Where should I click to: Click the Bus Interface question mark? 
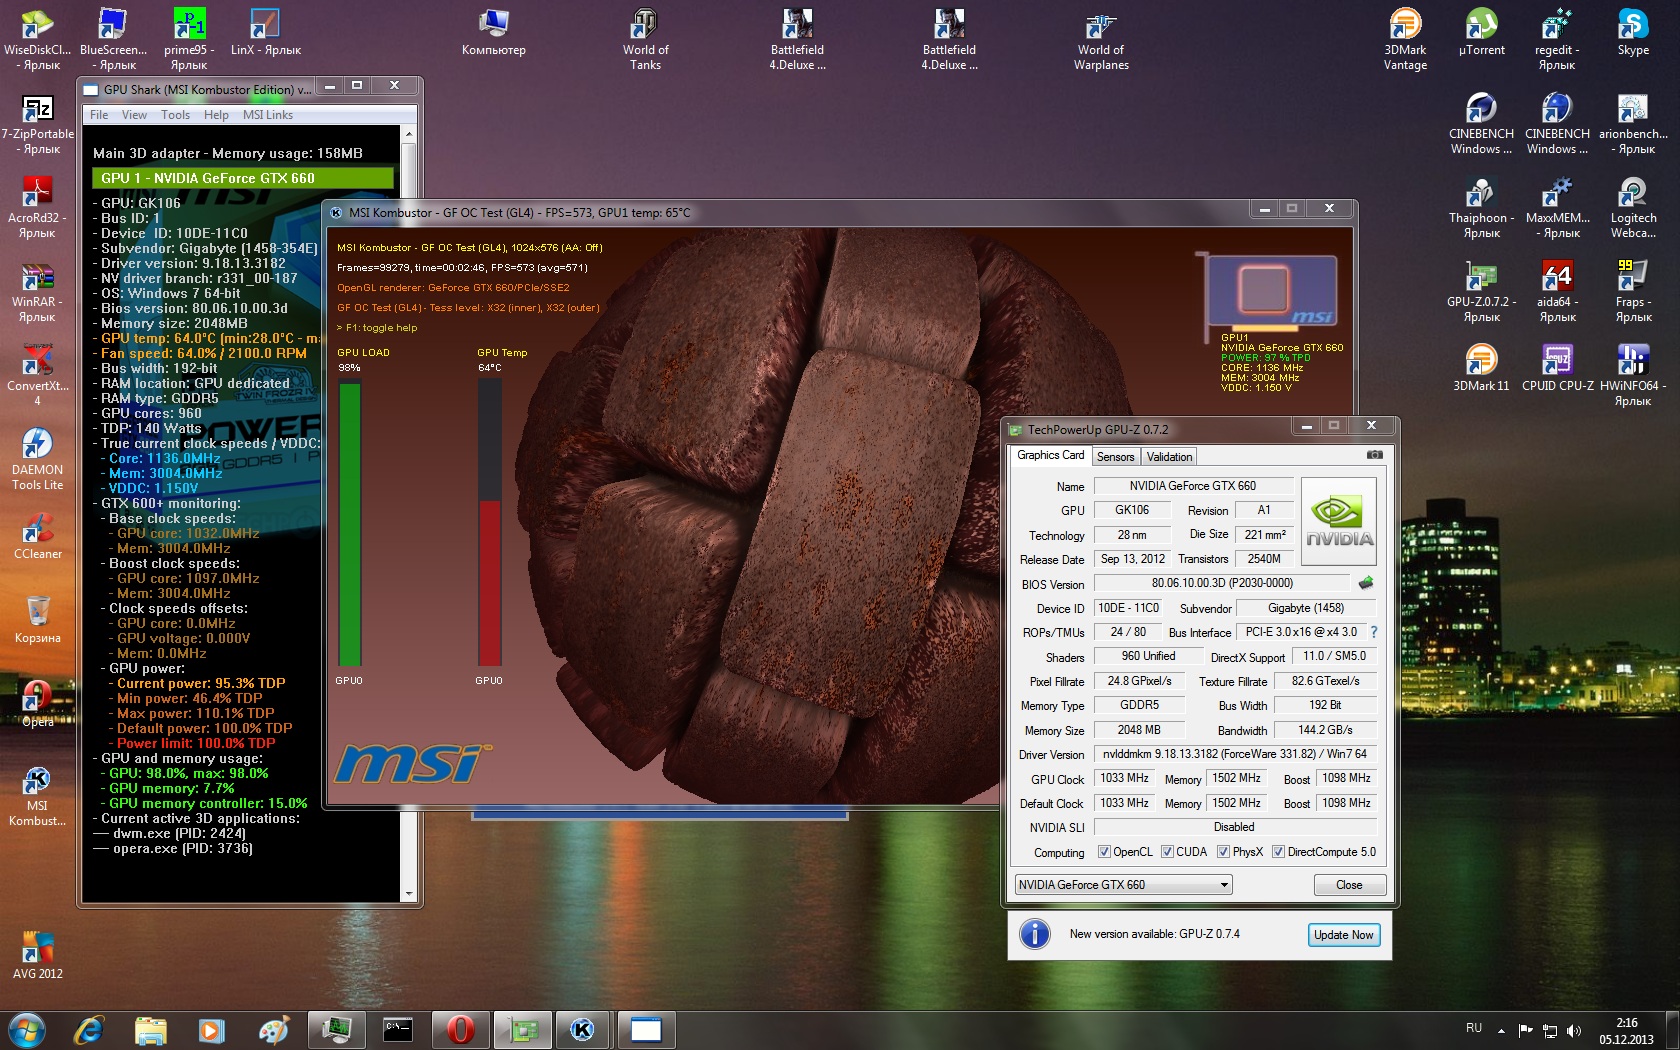click(x=1374, y=632)
